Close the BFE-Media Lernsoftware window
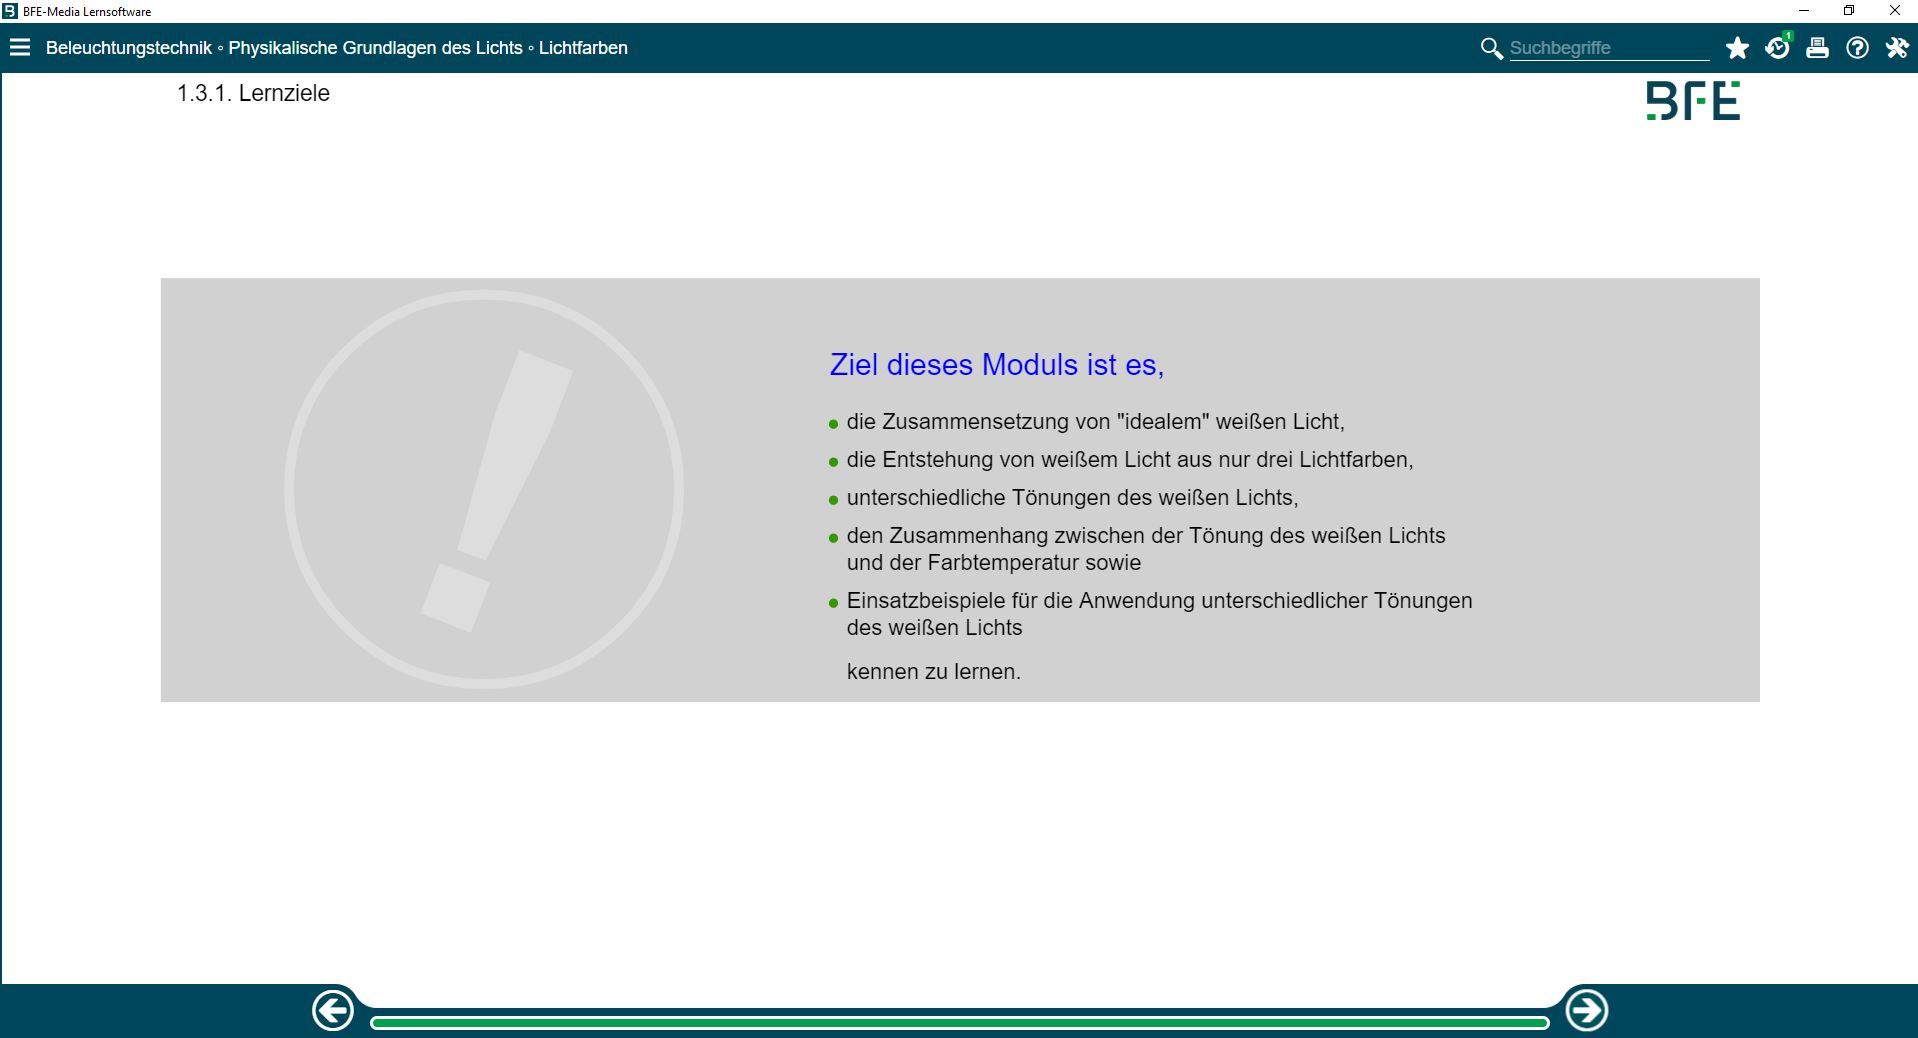The width and height of the screenshot is (1918, 1038). tap(1894, 11)
